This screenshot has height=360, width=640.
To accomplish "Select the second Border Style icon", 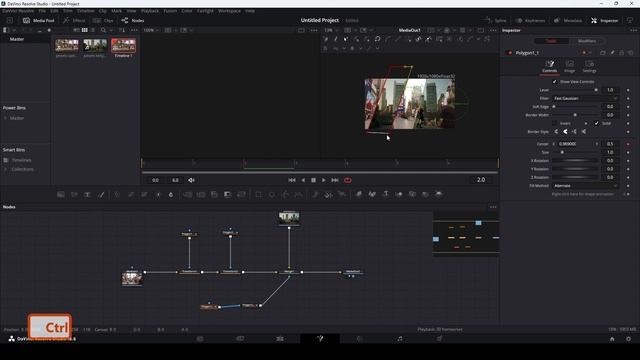I will point(565,132).
